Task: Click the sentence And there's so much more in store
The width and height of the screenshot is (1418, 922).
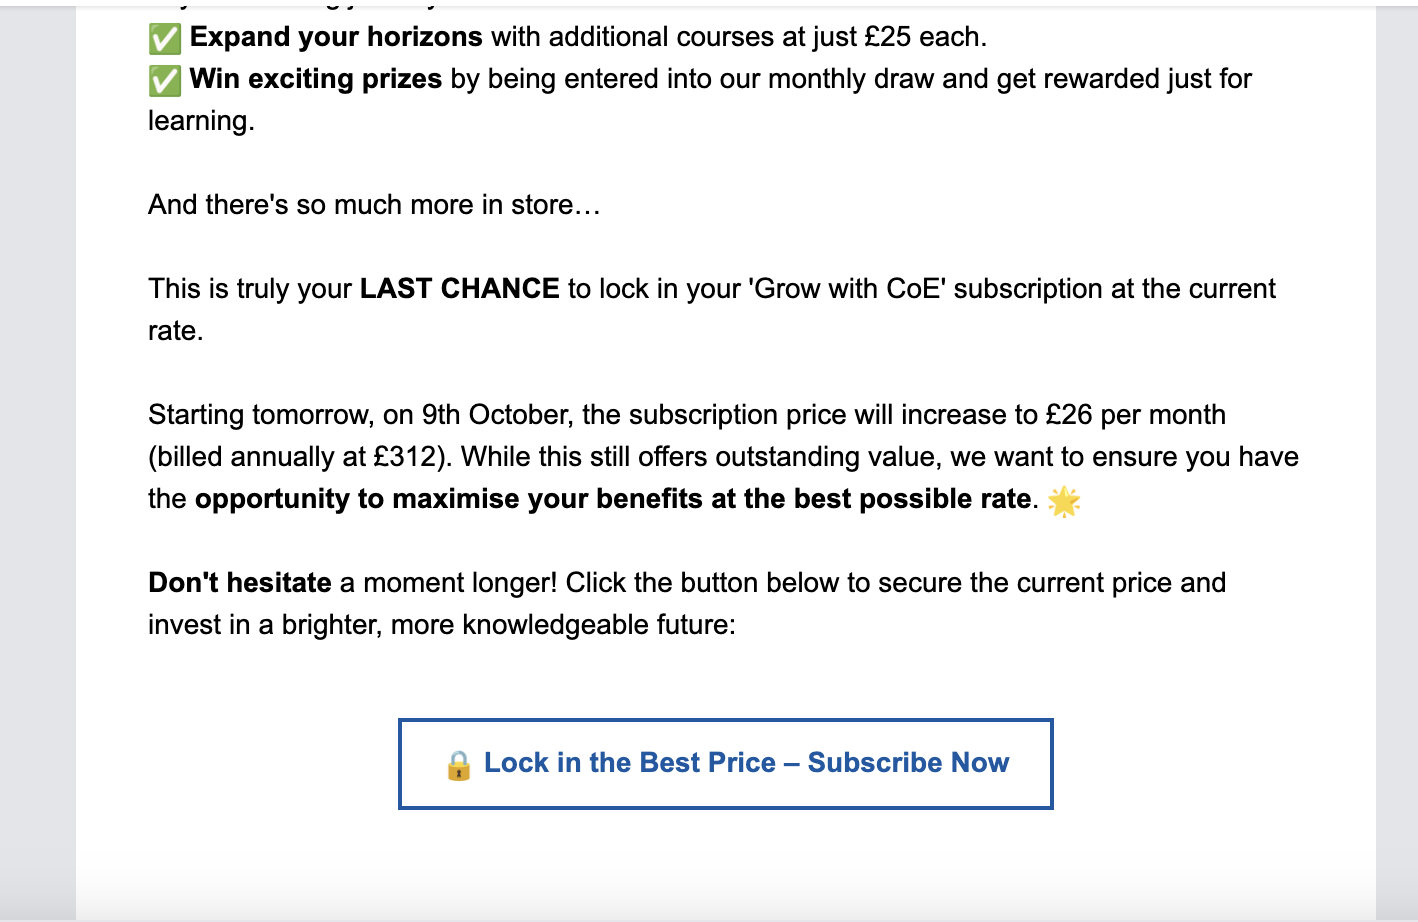Action: pos(374,205)
